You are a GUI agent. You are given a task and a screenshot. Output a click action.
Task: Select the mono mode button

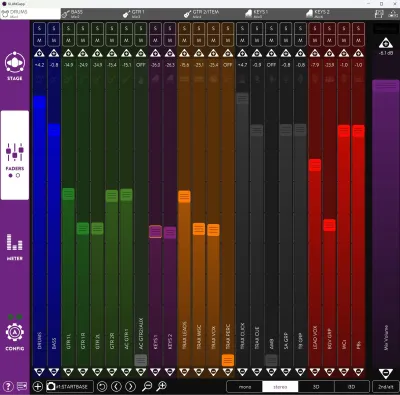point(245,387)
